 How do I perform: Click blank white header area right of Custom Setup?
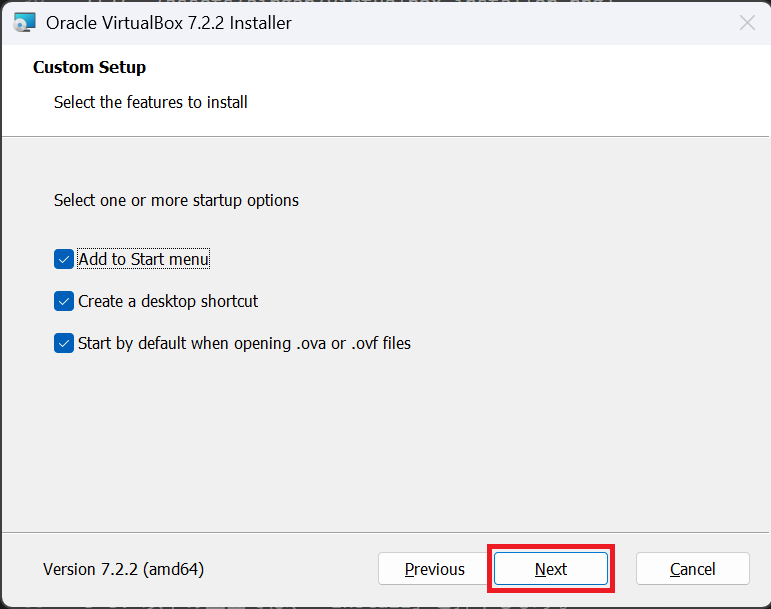coord(450,80)
